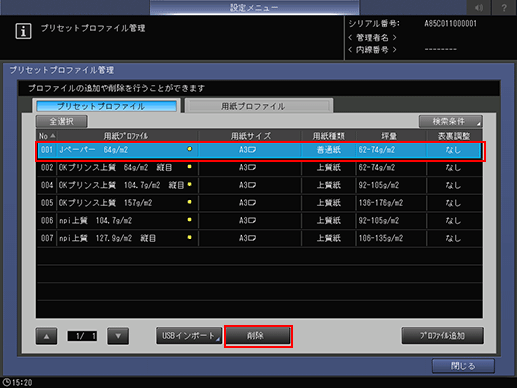
Task: Select row 007 npi上質 127.9g/m2
Action: point(259,238)
